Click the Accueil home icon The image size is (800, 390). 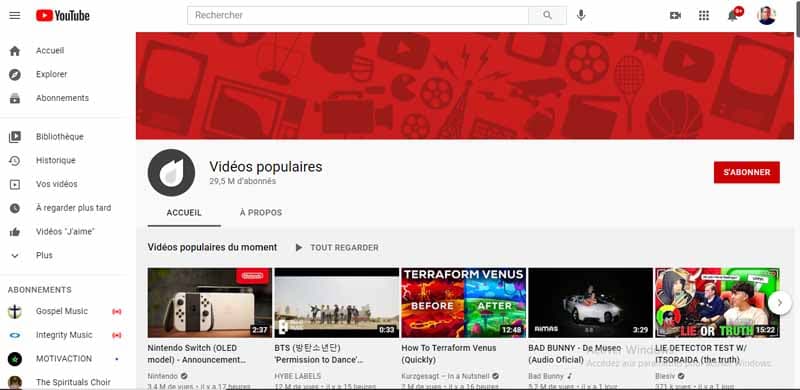(15, 51)
